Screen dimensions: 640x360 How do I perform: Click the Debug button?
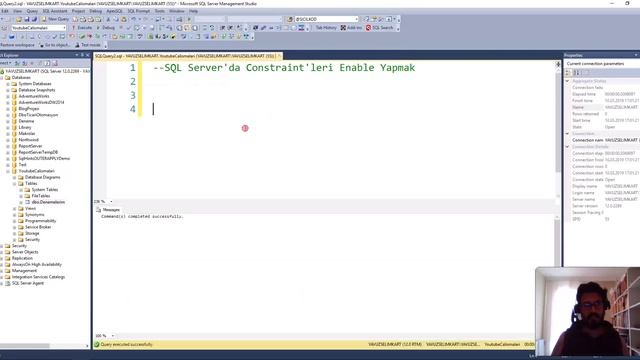[105, 28]
